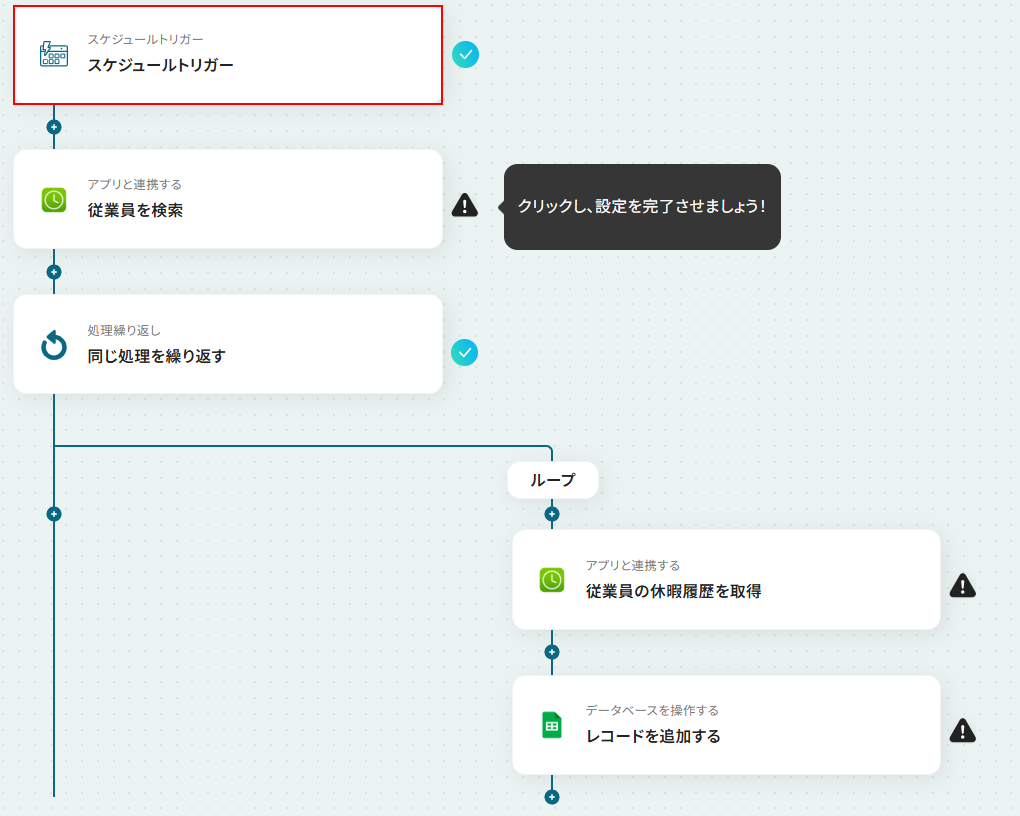This screenshot has height=816, width=1020.
Task: Click the warning icon beside レコードを追加する
Action: tap(962, 731)
